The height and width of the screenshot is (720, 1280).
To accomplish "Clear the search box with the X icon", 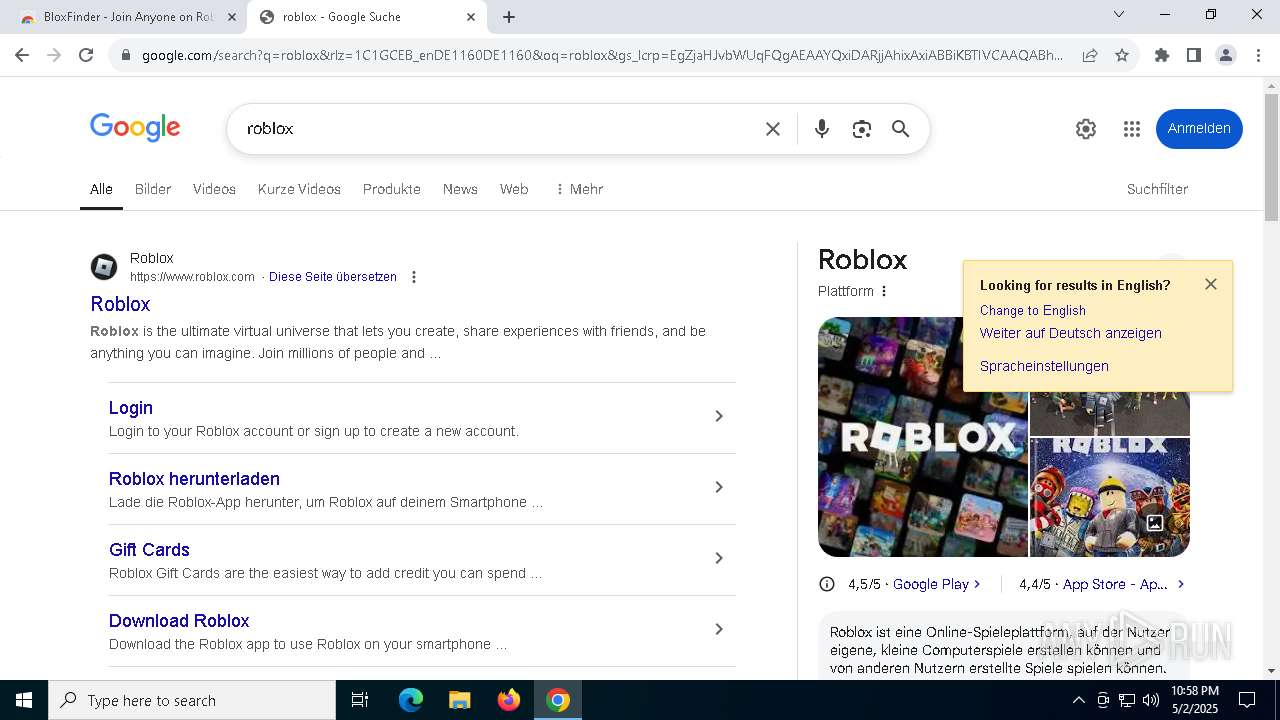I will pos(773,129).
